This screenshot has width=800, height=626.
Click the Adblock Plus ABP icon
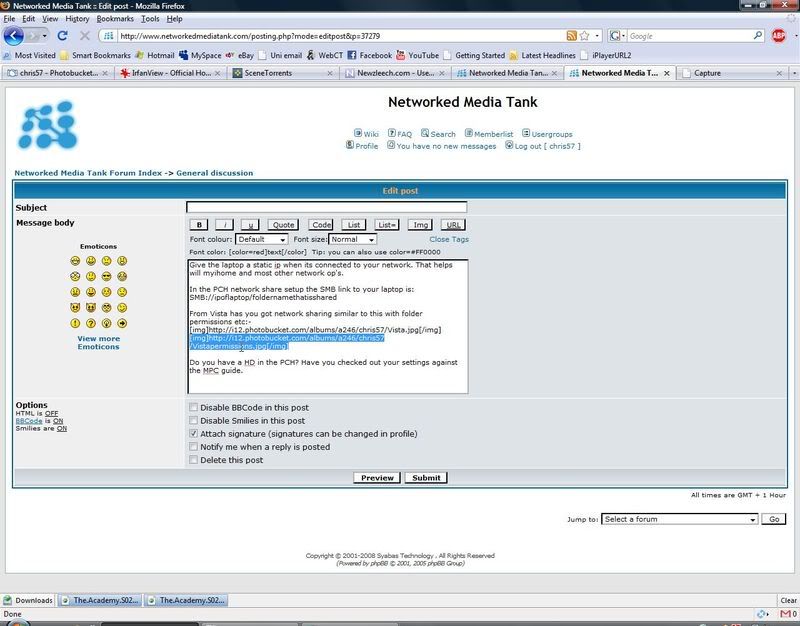click(x=779, y=36)
